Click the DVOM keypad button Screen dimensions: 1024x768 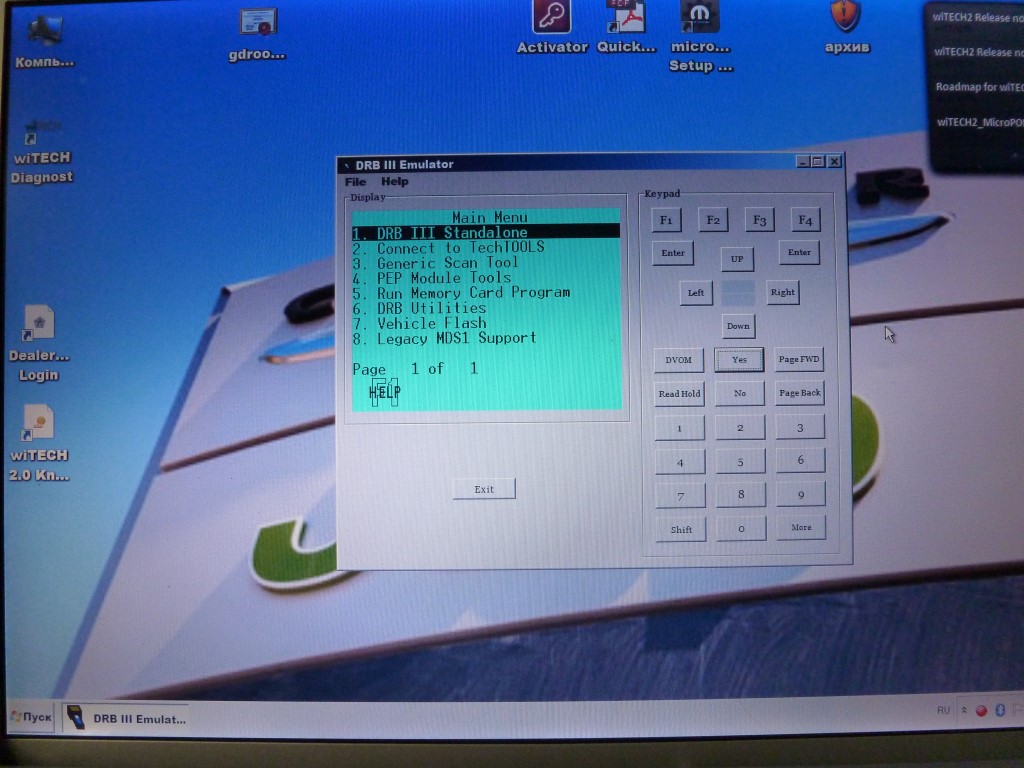click(679, 360)
